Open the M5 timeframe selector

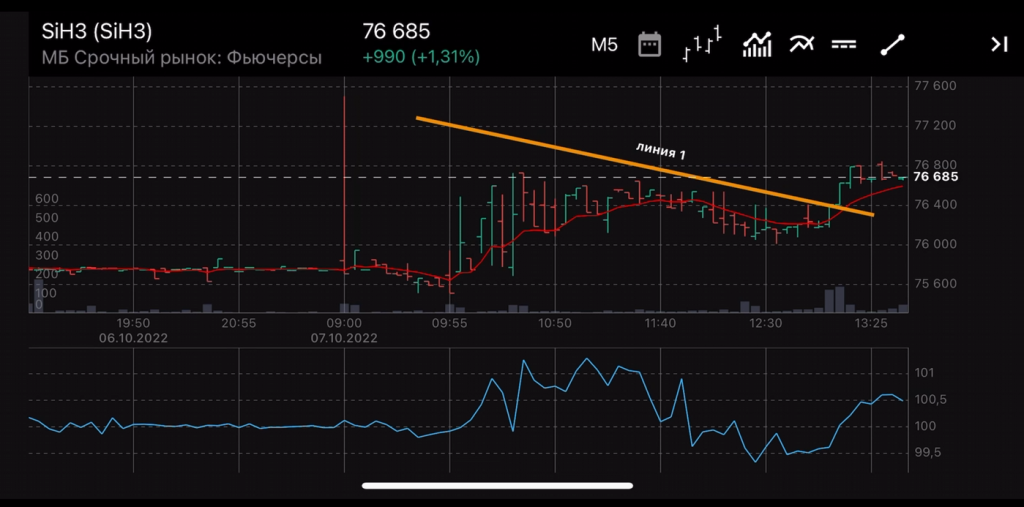click(604, 44)
